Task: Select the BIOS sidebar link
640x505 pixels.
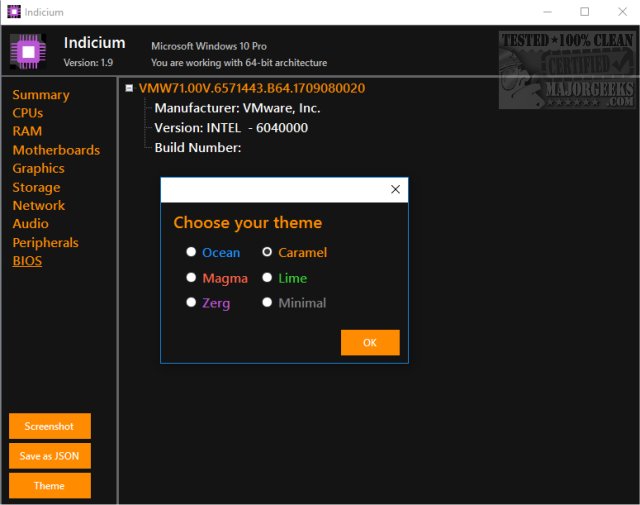Action: (x=27, y=261)
